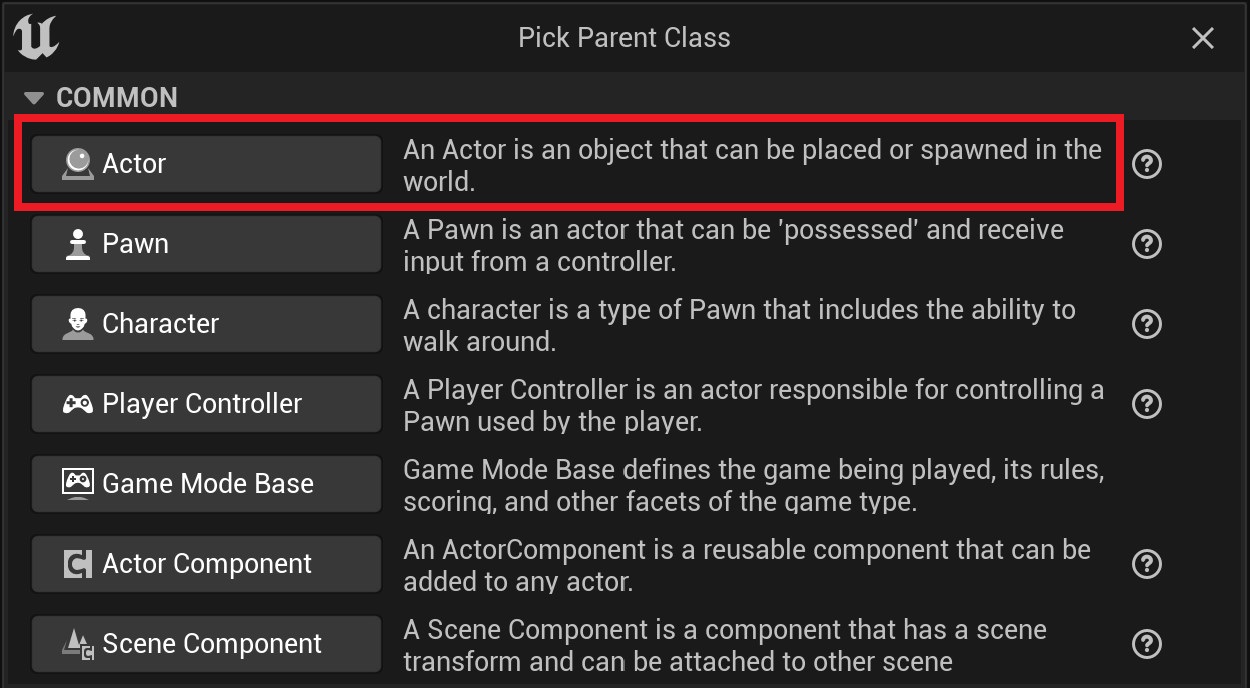Open help for the Pawn class
Screen dimensions: 1250x688
click(x=1147, y=244)
